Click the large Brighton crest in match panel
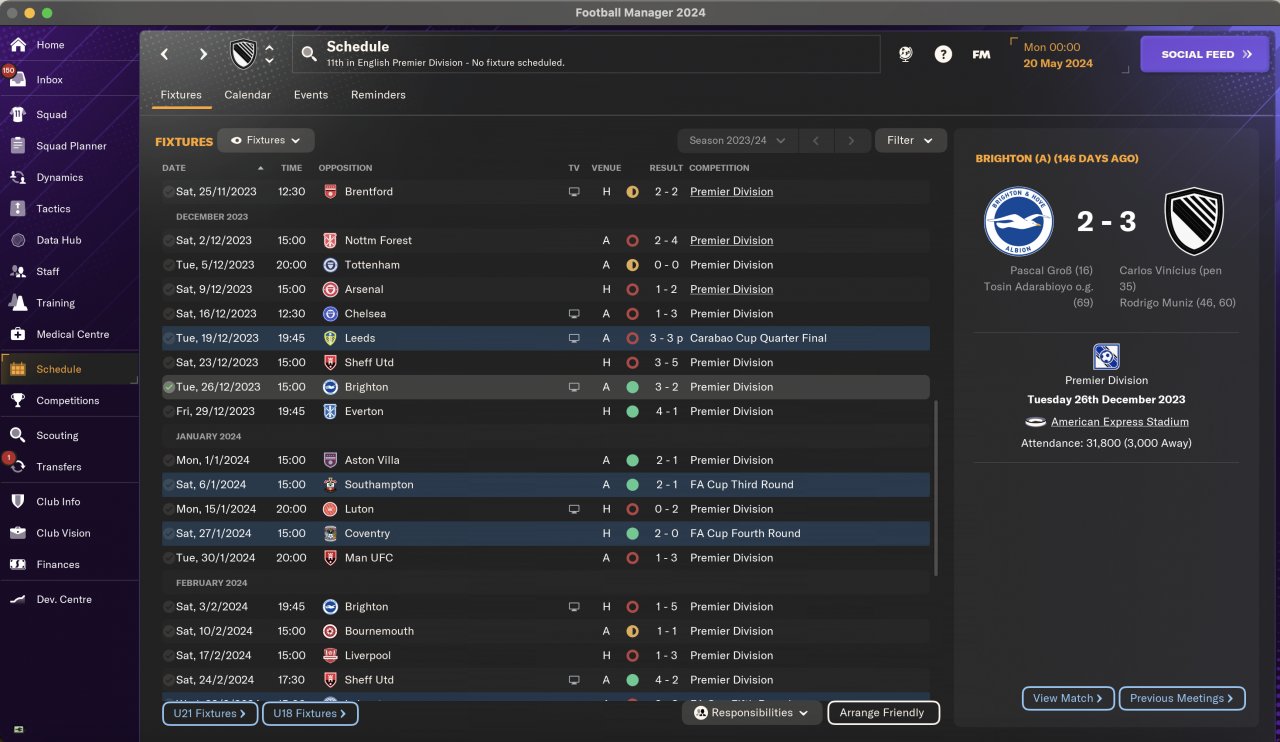This screenshot has height=742, width=1280. coord(1018,221)
